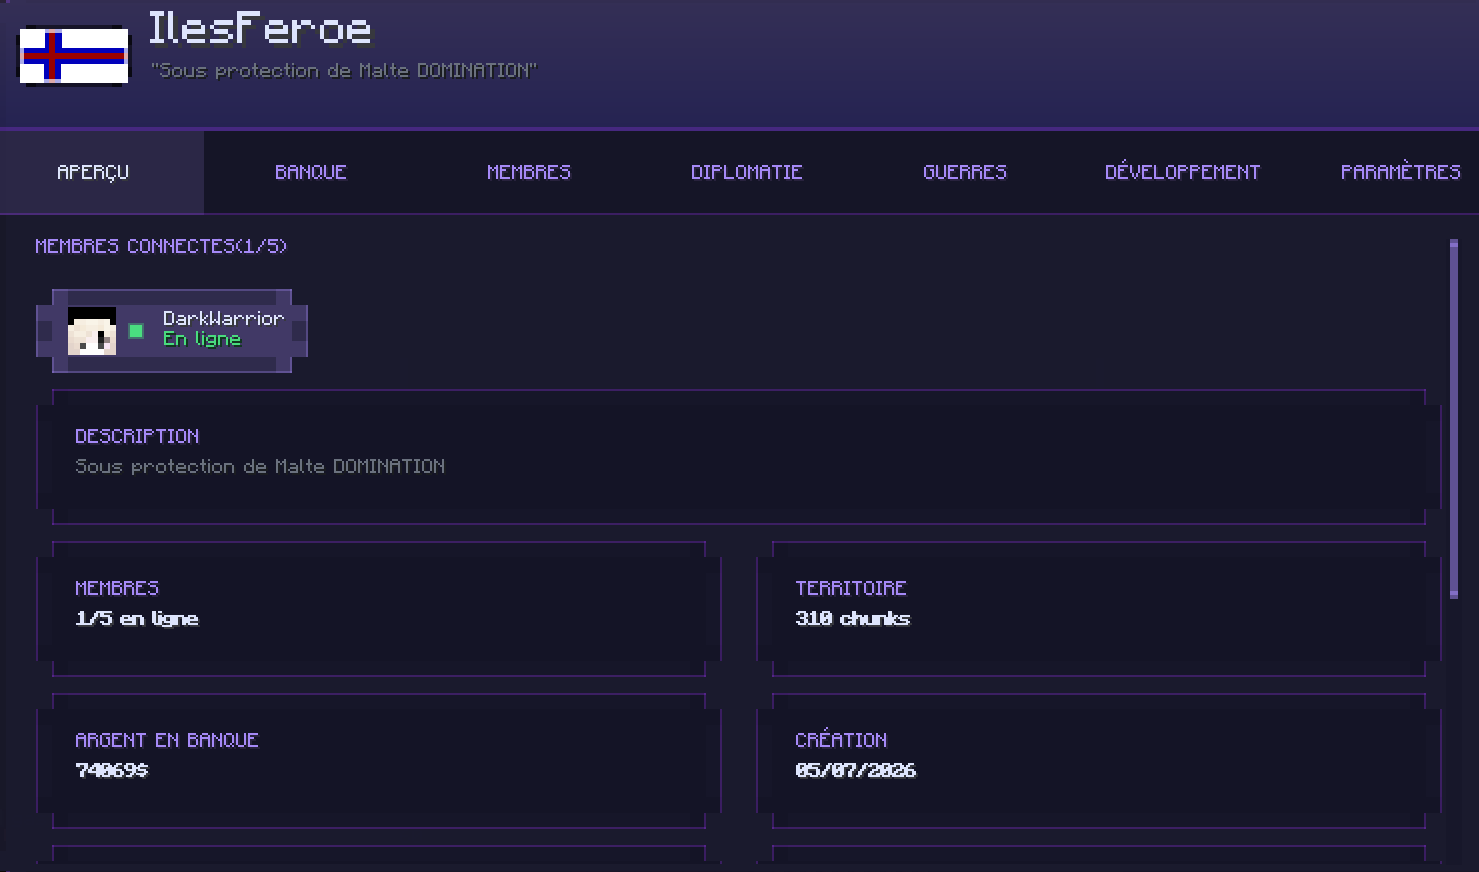This screenshot has width=1479, height=872.
Task: Go to the Guerres tab
Action: (x=965, y=172)
